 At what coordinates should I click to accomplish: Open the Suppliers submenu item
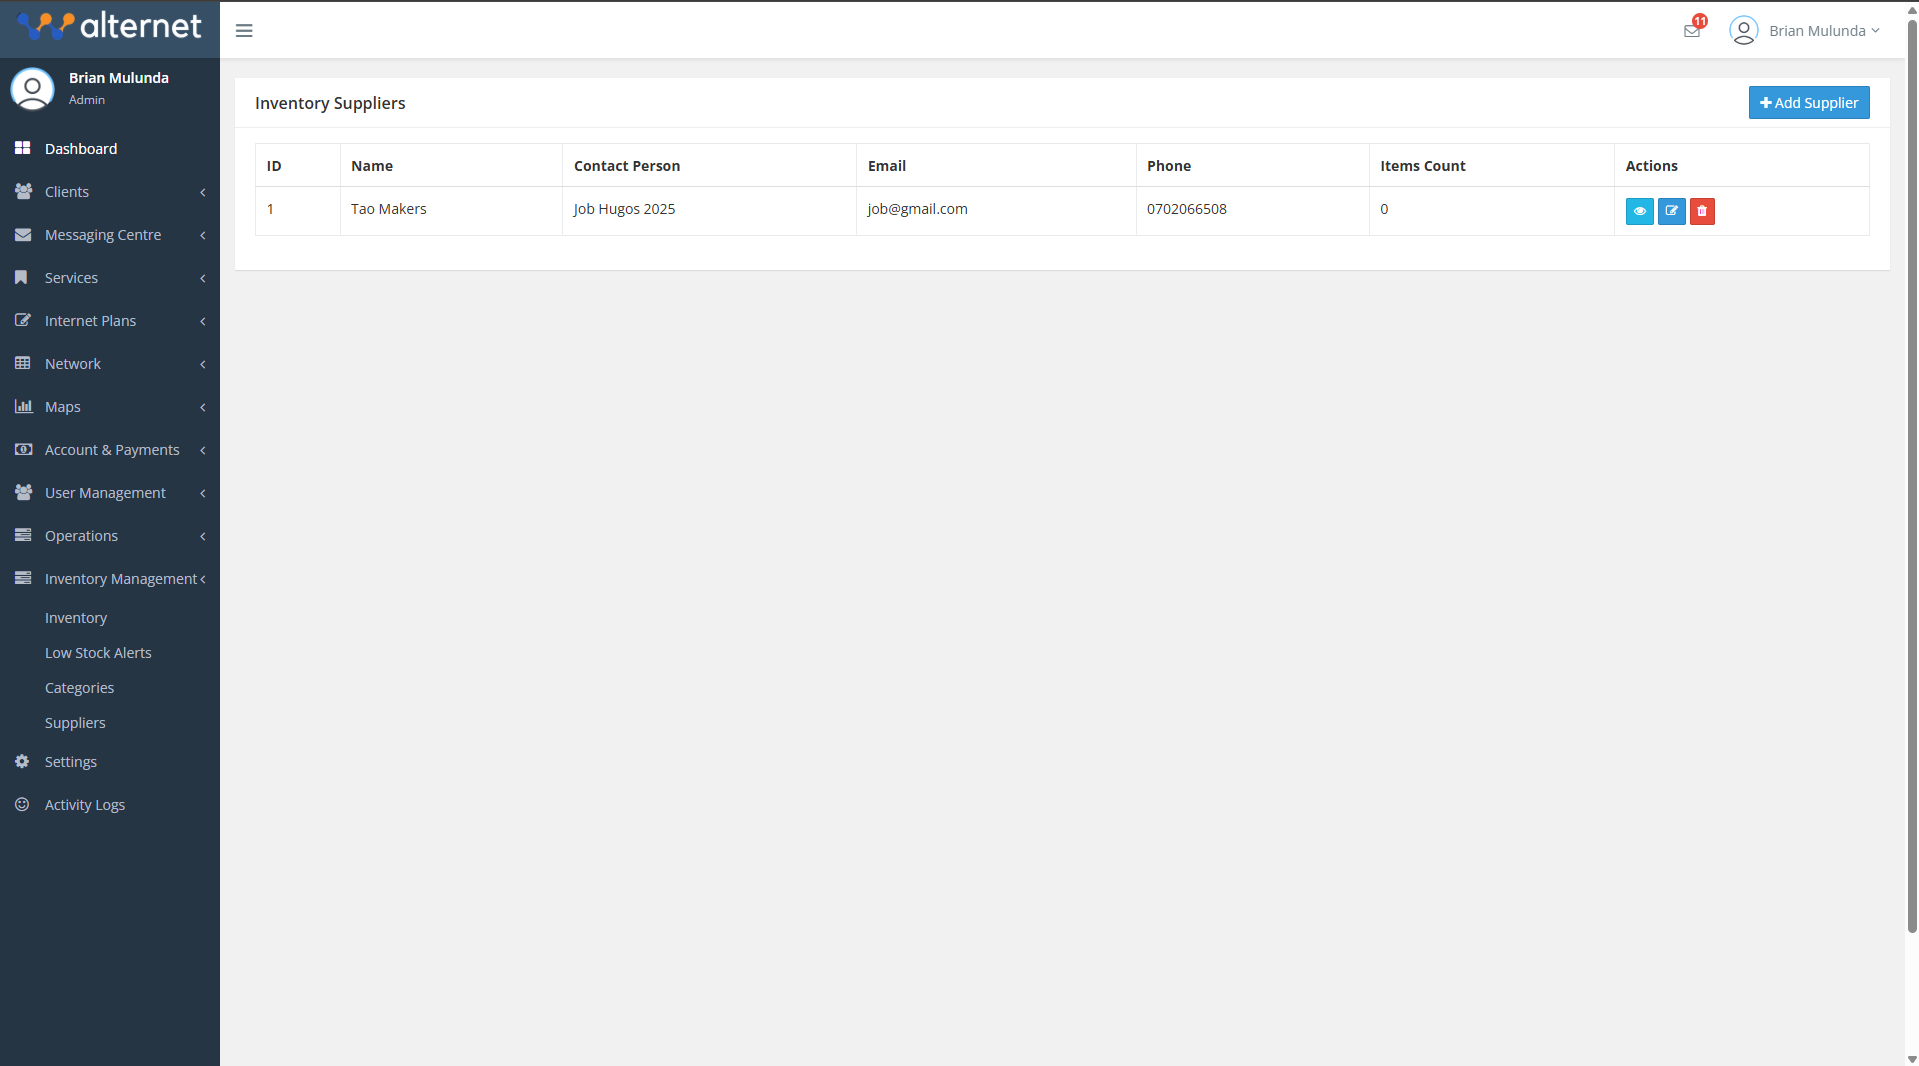click(75, 723)
